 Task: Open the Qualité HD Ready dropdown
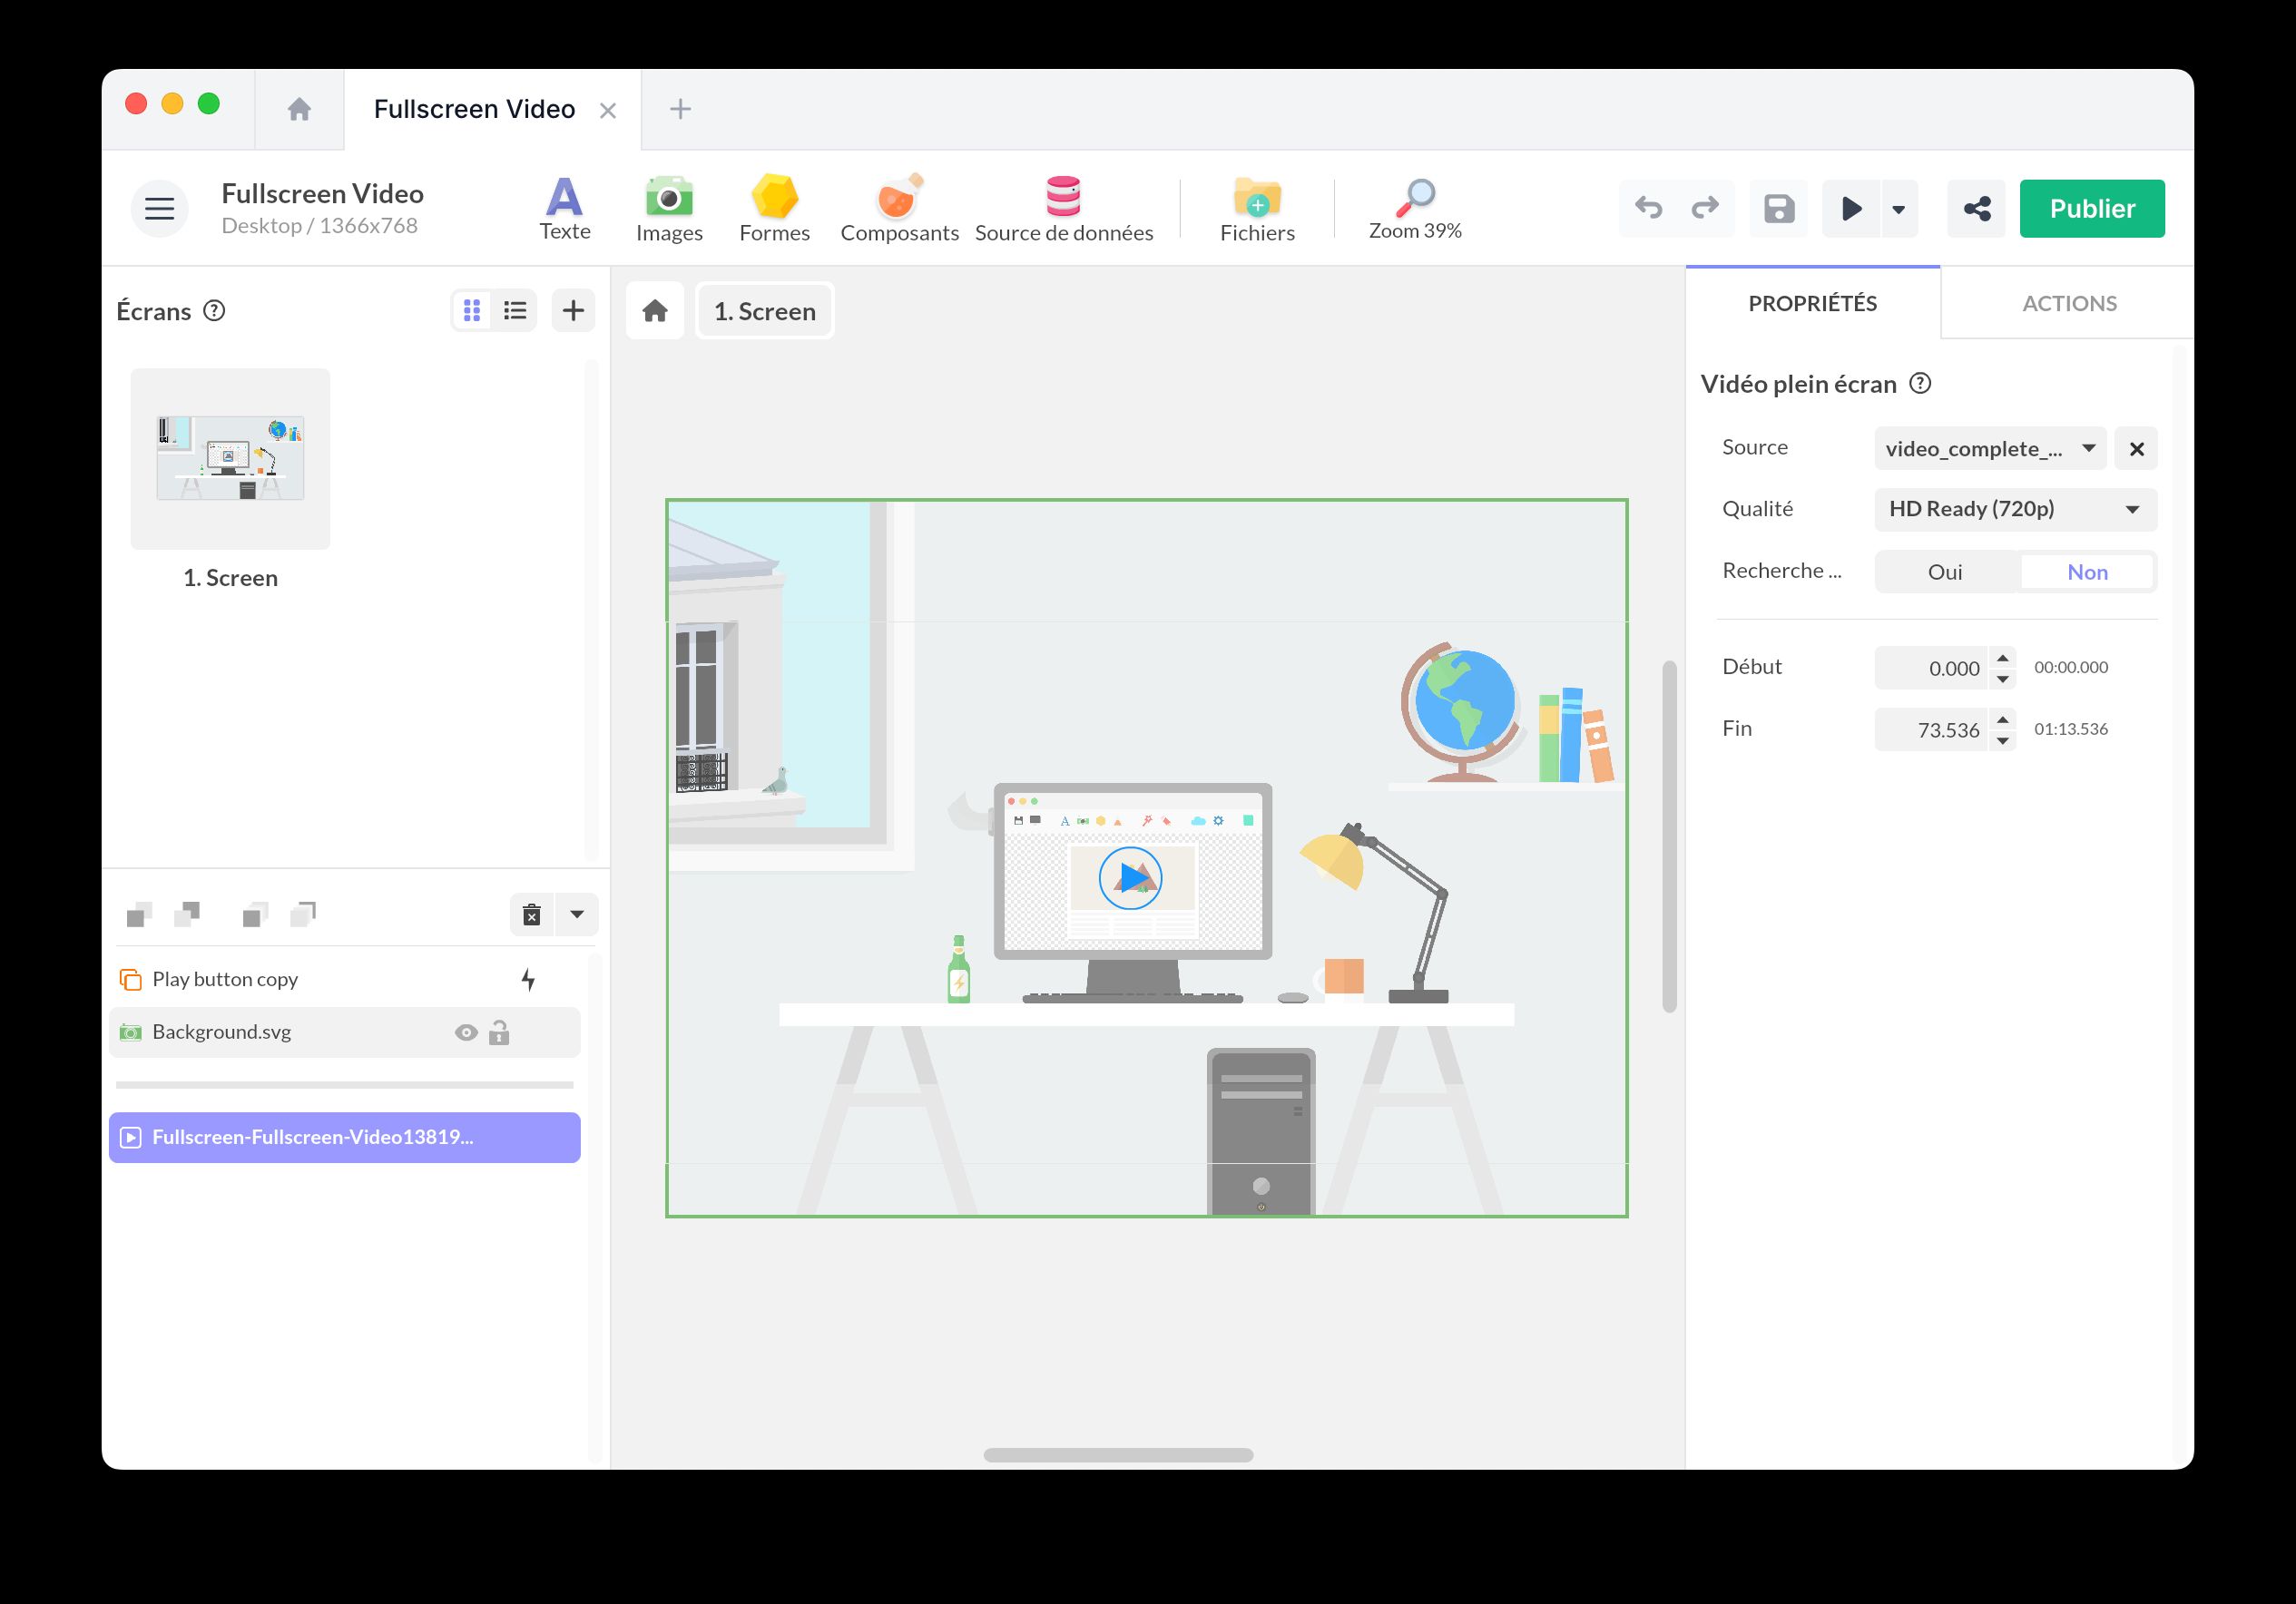2013,509
